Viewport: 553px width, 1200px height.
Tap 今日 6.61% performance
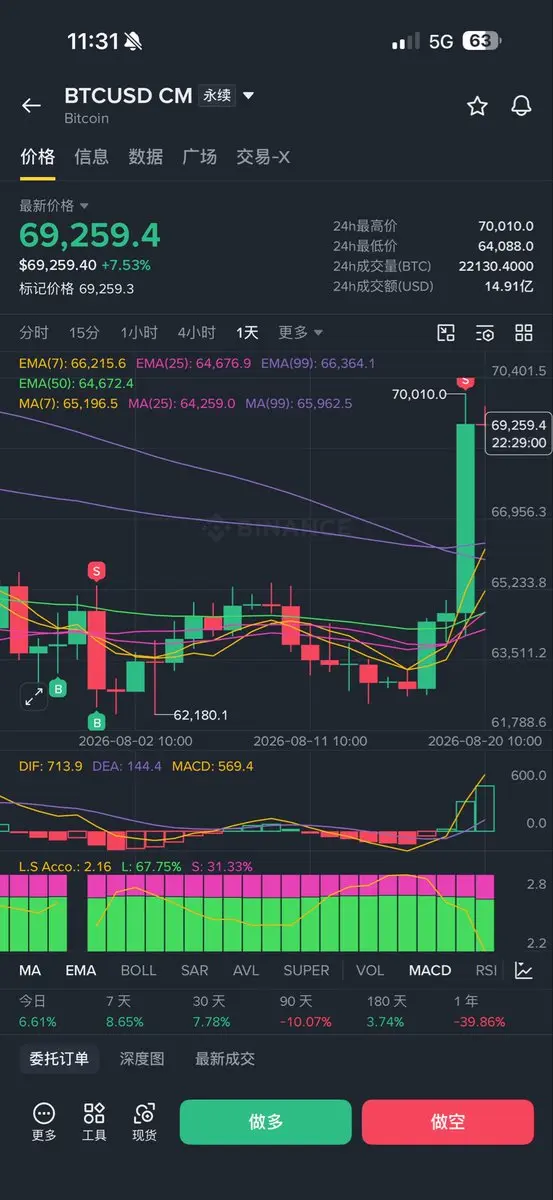pos(38,1011)
